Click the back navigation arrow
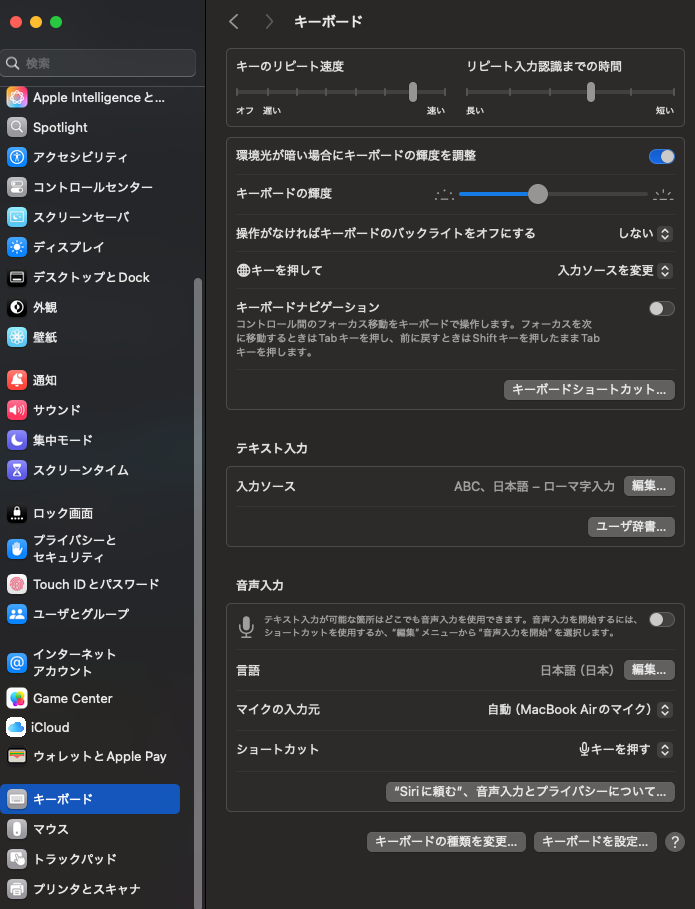Screen dimensions: 695x909 [234, 22]
